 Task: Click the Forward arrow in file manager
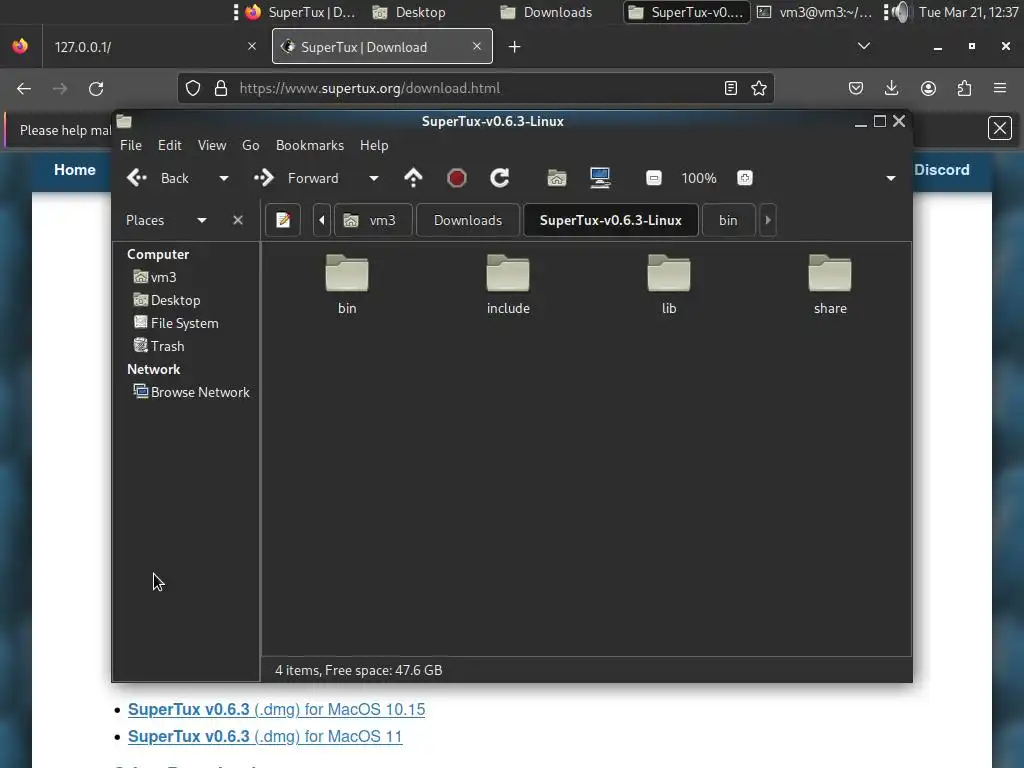tap(296, 178)
